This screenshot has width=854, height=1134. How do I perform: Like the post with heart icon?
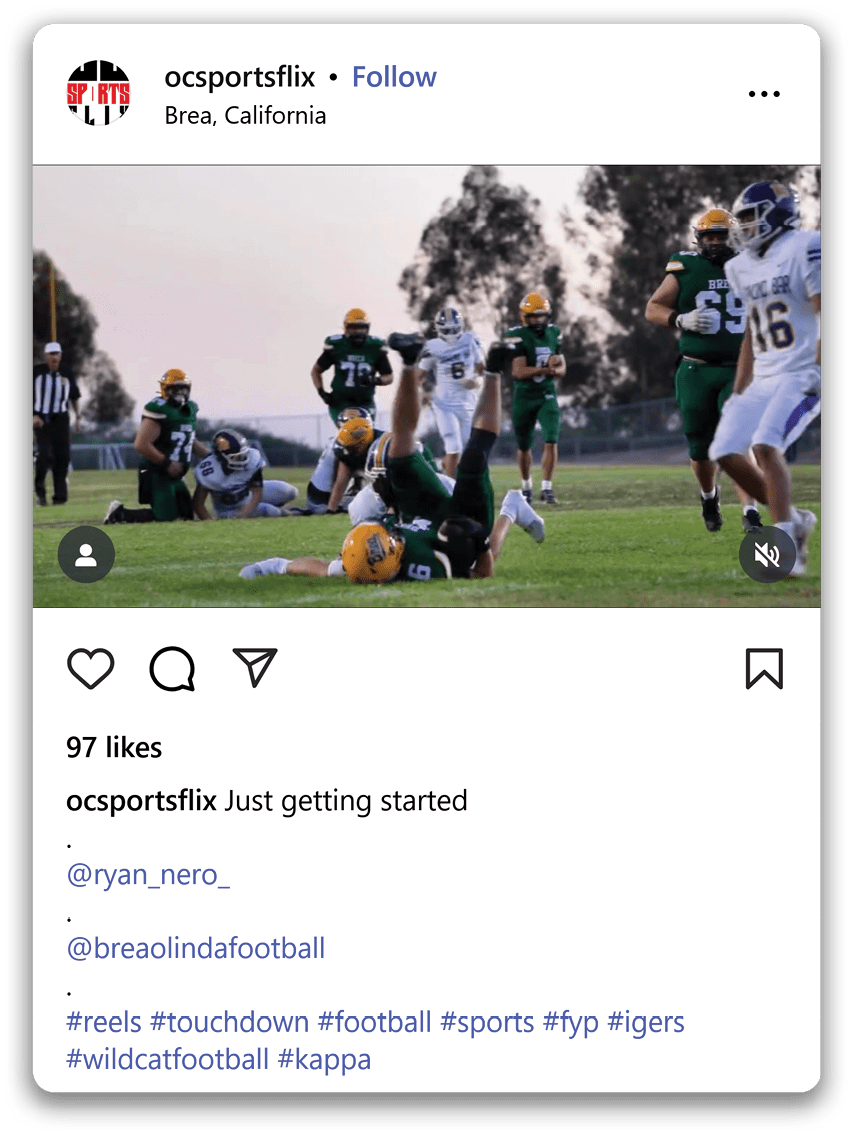click(91, 669)
